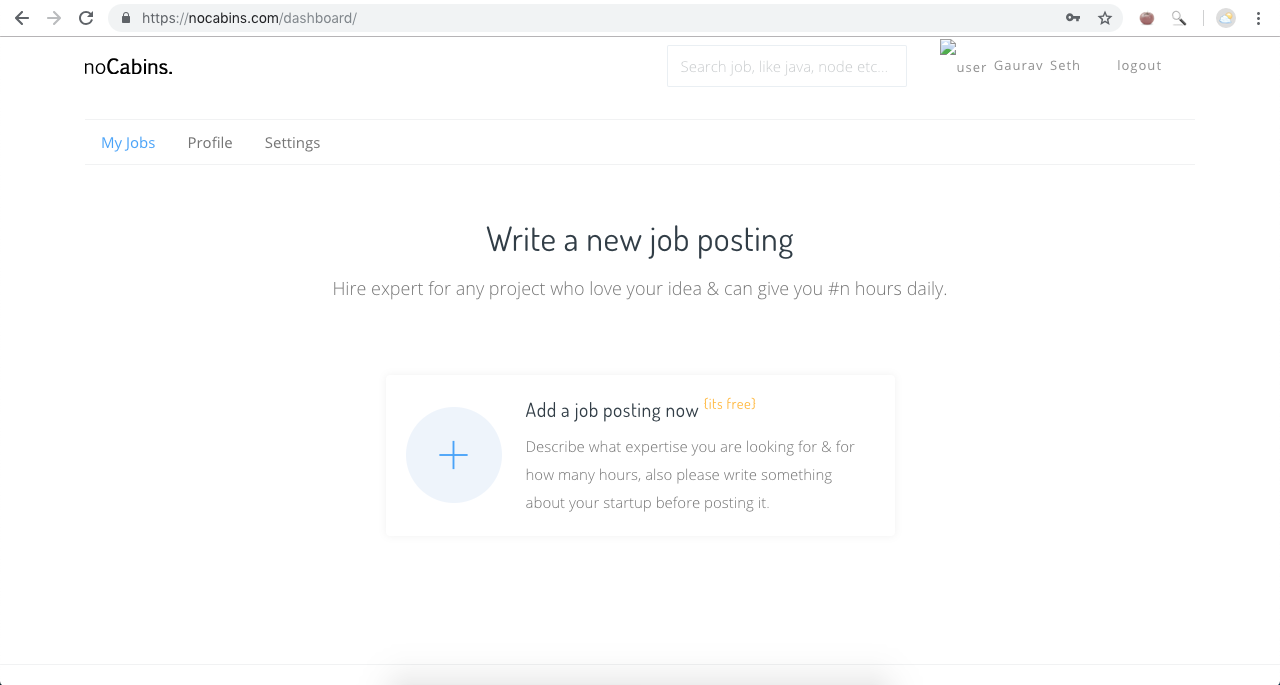Screen dimensions: 1280x685
Task: Open the My Jobs tab
Action: pyautogui.click(x=128, y=143)
